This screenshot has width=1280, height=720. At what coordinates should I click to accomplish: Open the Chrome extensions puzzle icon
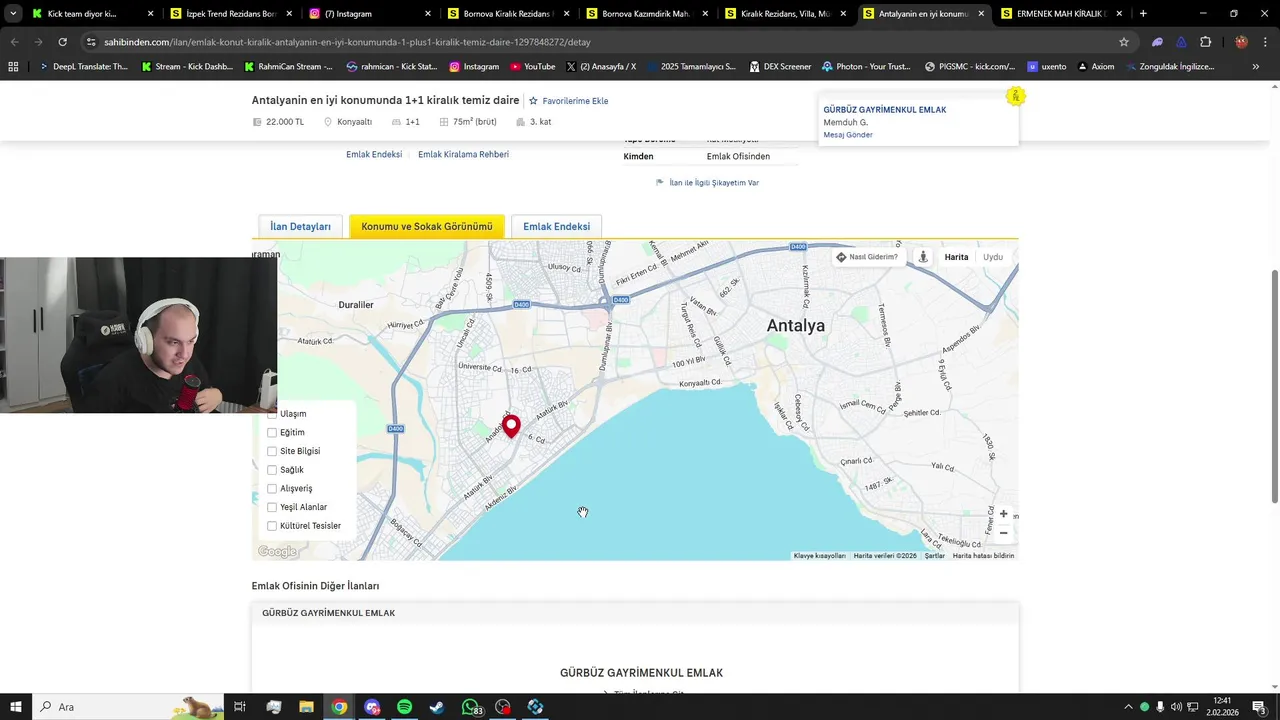coord(1205,42)
